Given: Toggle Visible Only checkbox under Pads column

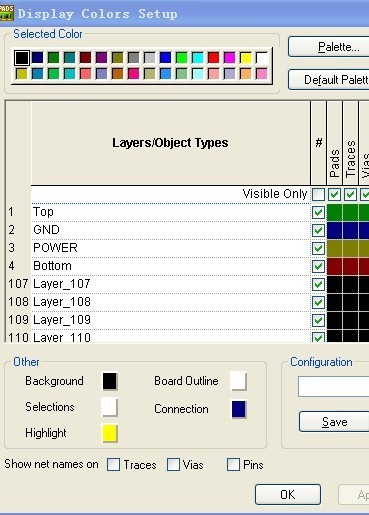Looking at the screenshot, I should 334,194.
